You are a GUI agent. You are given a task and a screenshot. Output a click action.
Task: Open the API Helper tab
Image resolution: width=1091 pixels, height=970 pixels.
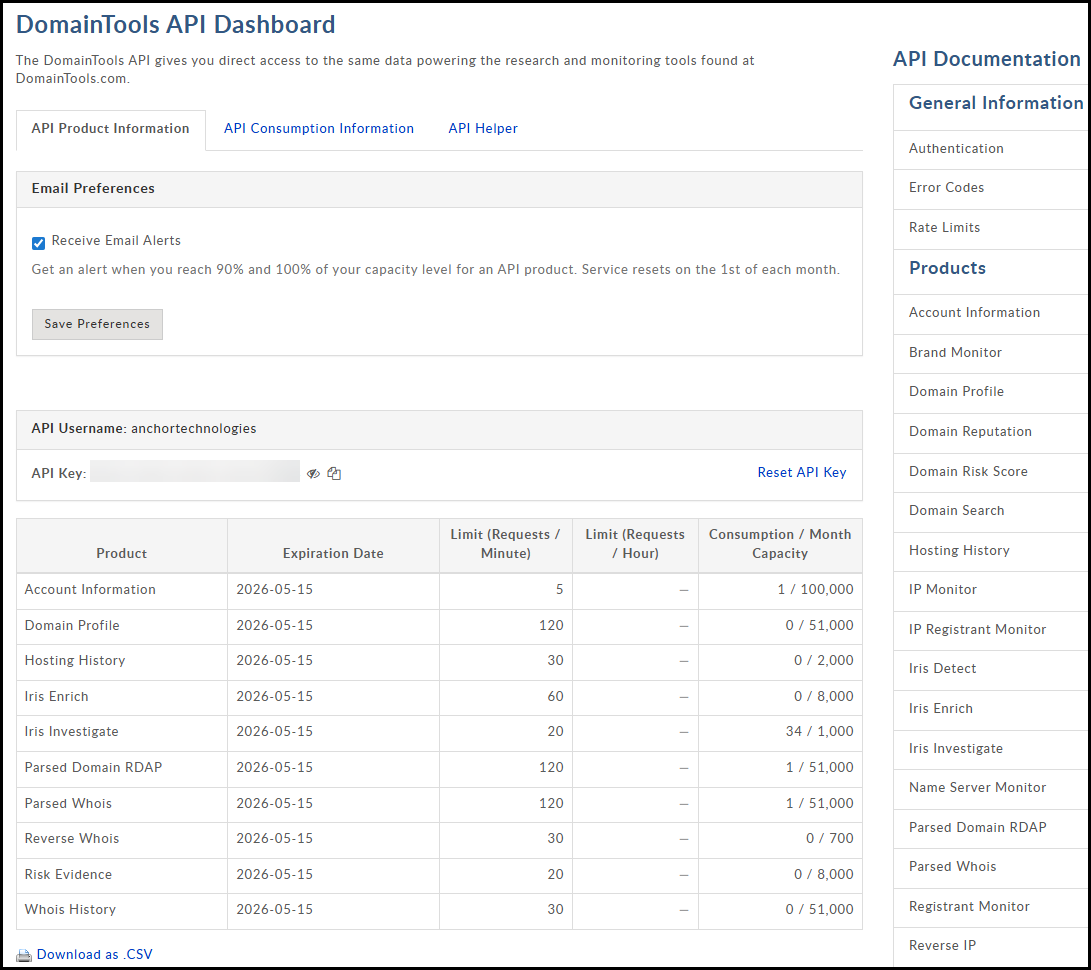tap(482, 128)
